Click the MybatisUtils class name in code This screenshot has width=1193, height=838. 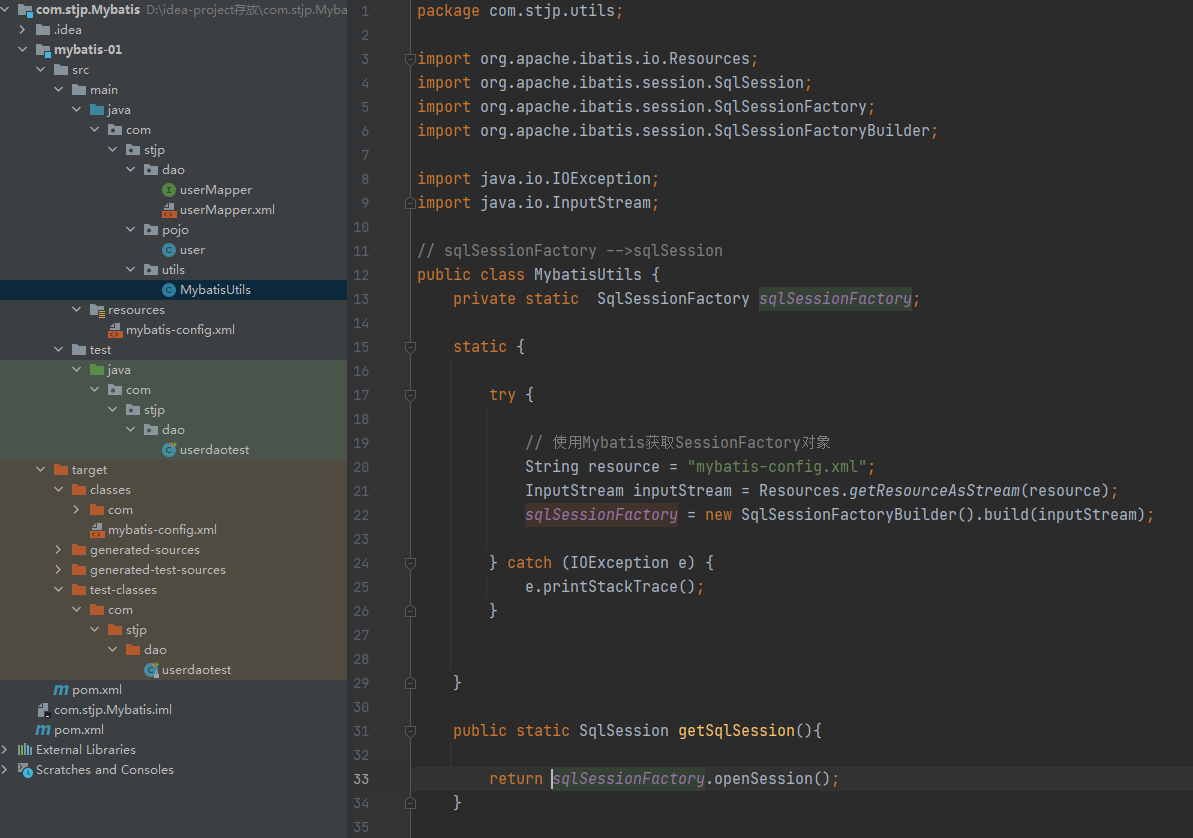pos(587,275)
